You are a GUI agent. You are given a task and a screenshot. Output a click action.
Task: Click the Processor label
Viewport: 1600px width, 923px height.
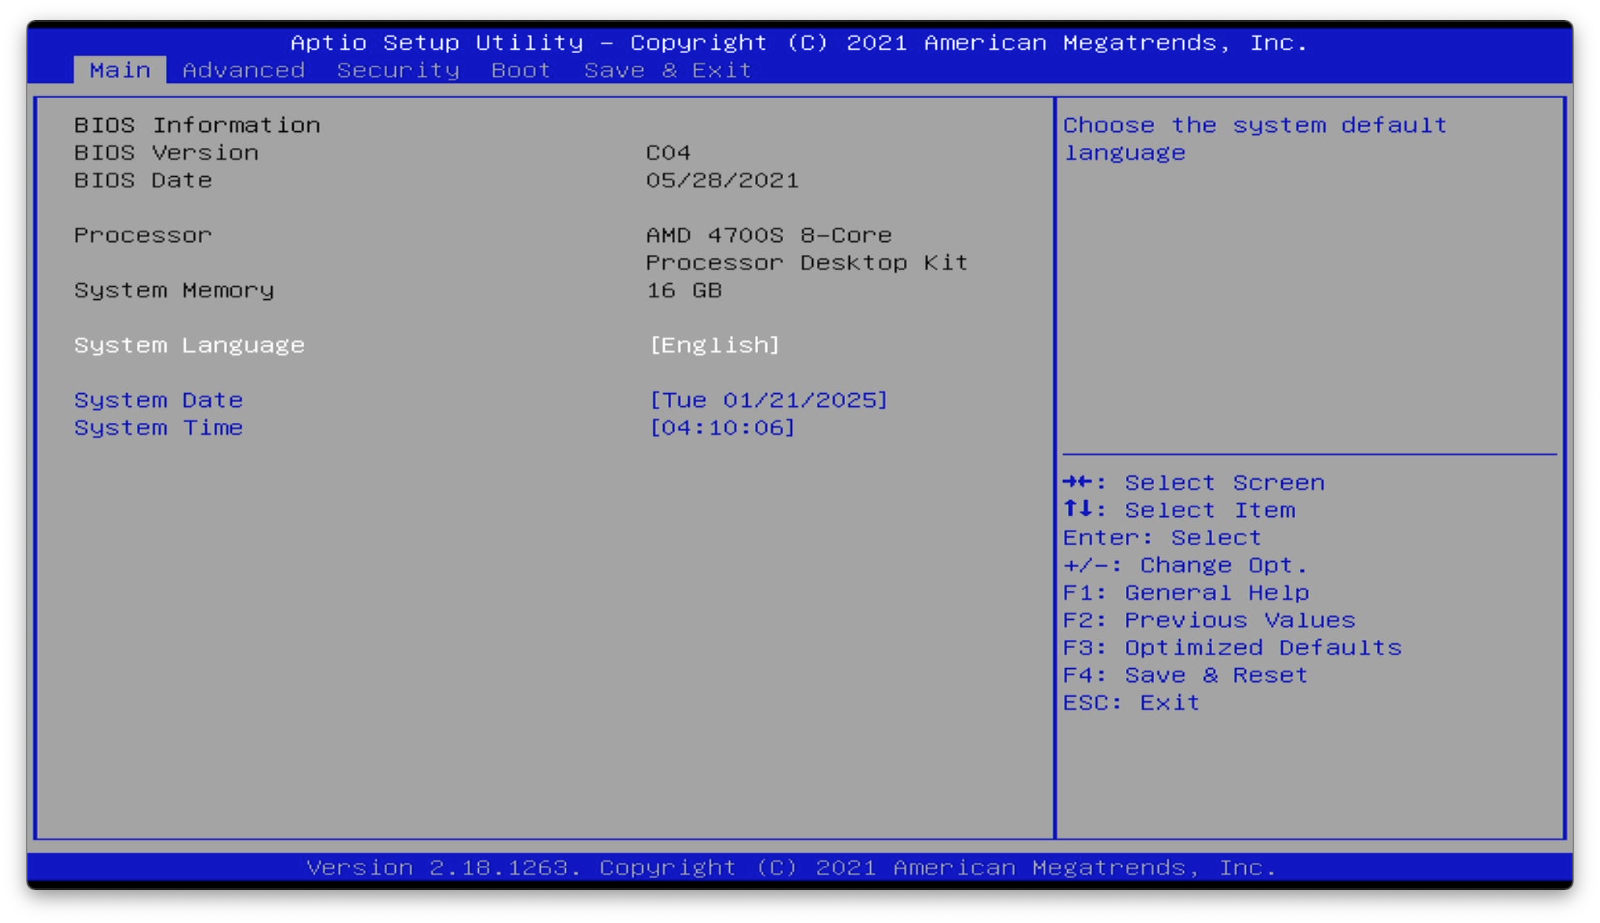[143, 235]
